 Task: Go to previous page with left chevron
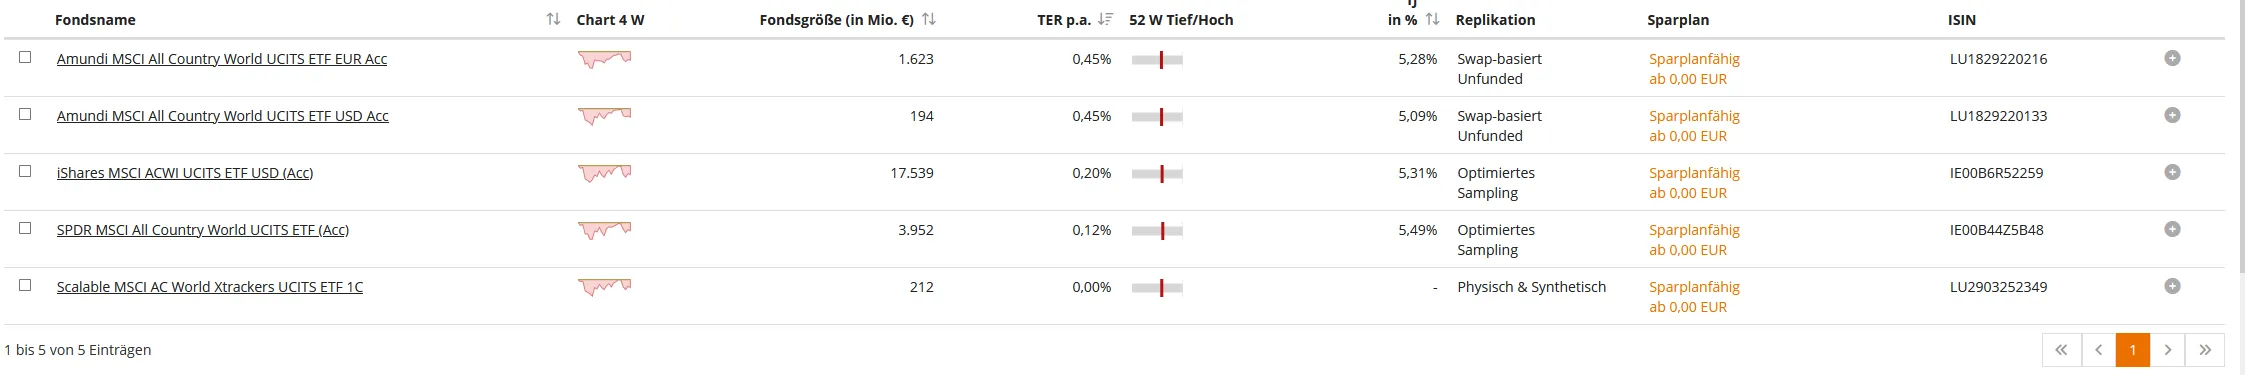2098,350
